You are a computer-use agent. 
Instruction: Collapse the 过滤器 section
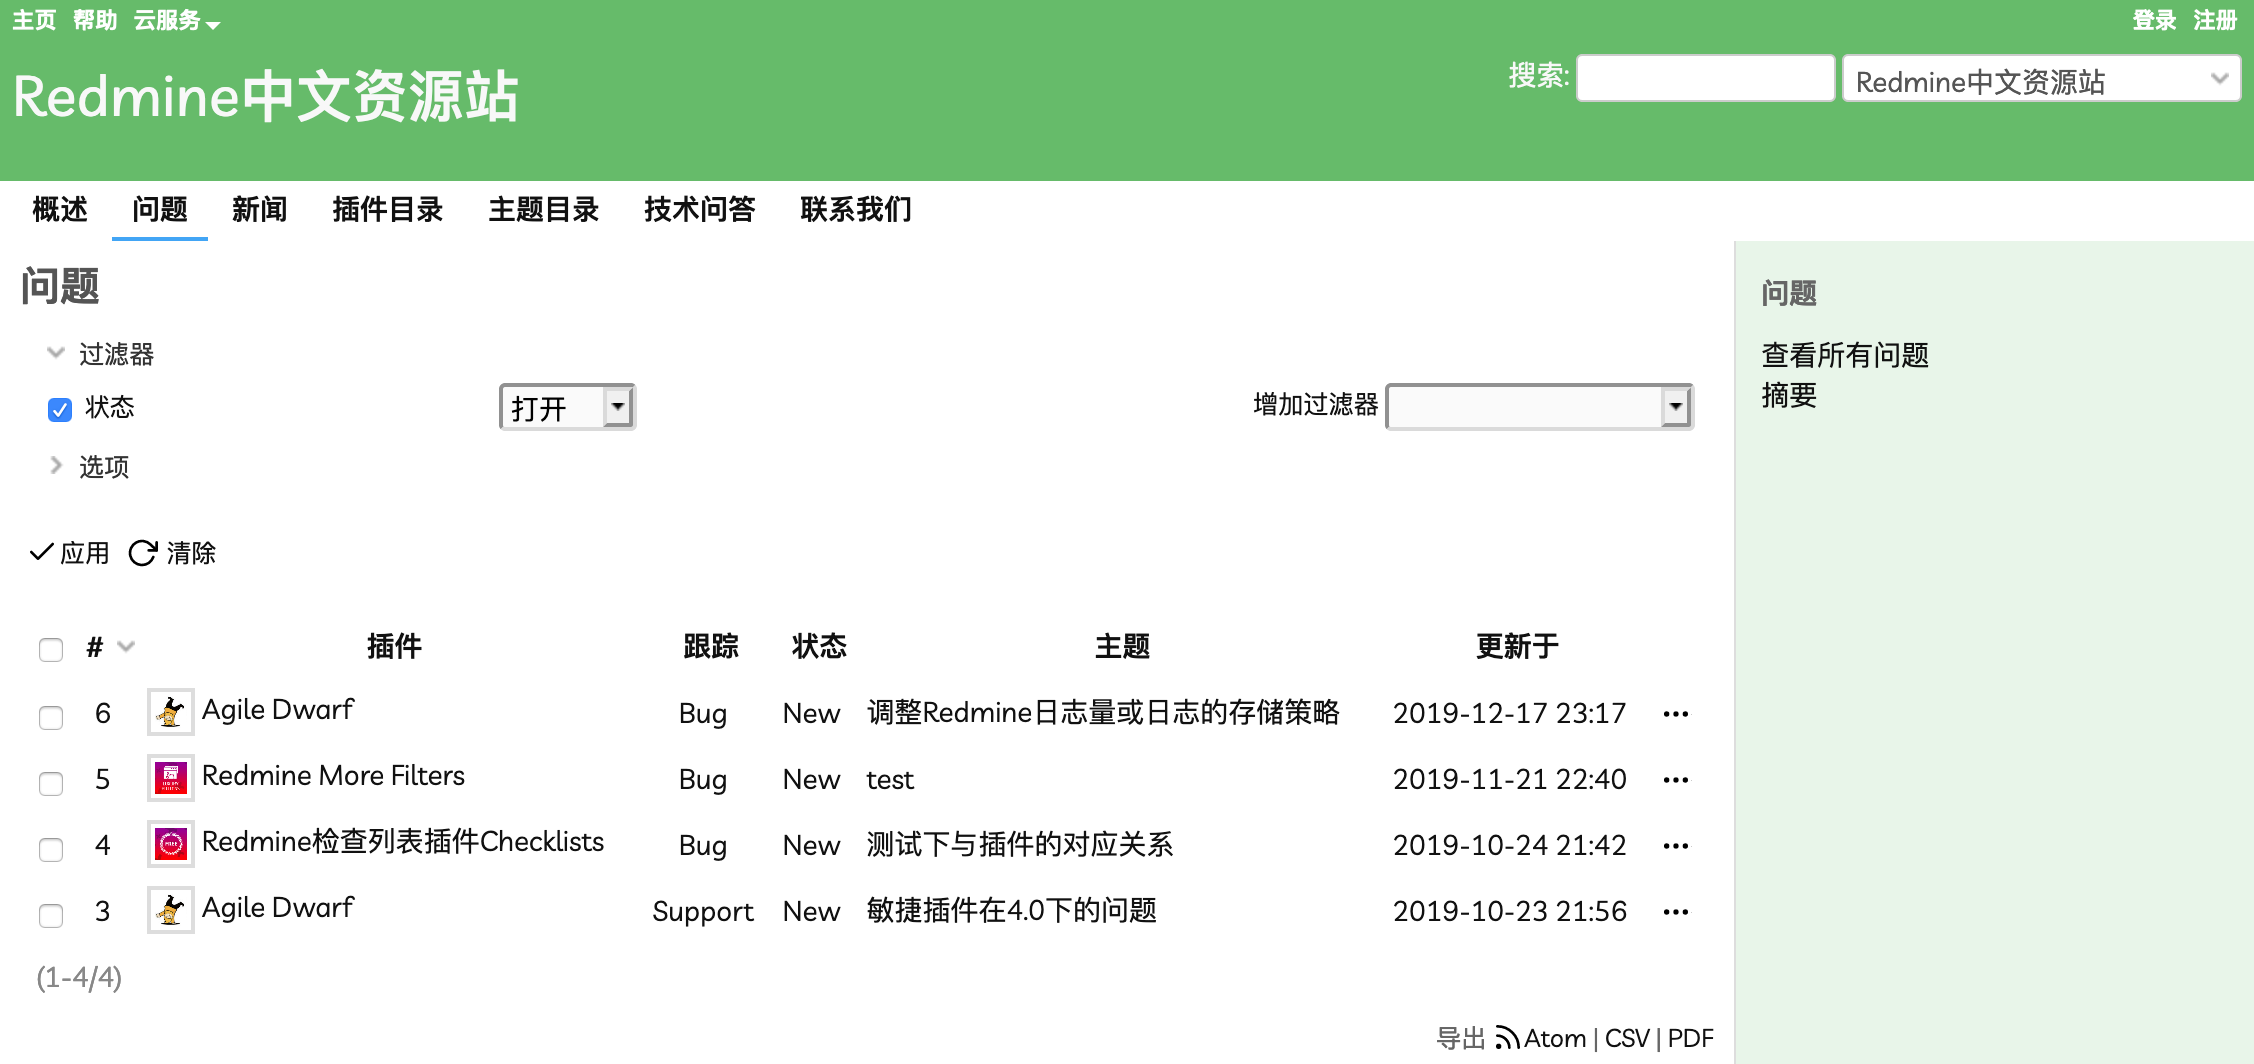tap(100, 354)
